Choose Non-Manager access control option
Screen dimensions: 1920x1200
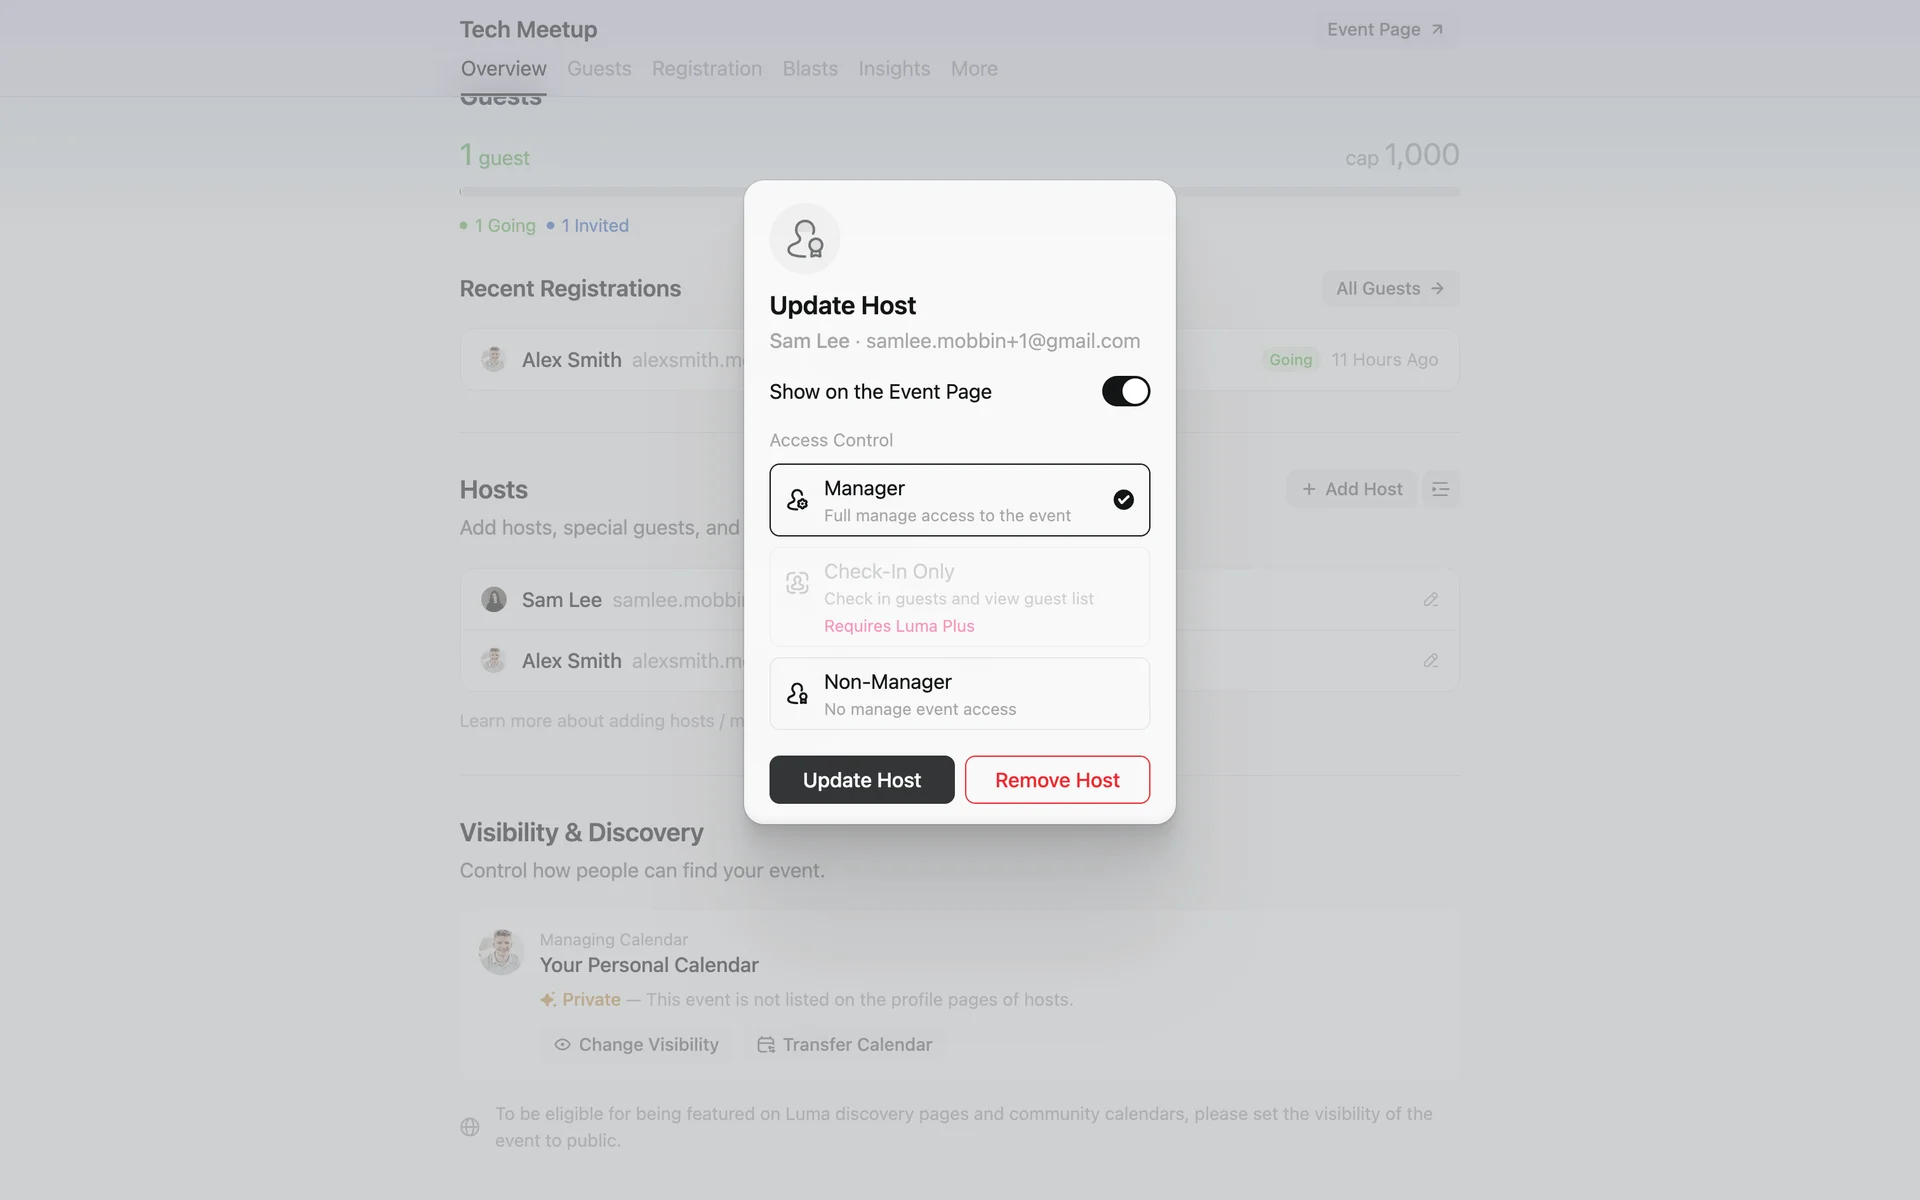[x=959, y=694]
